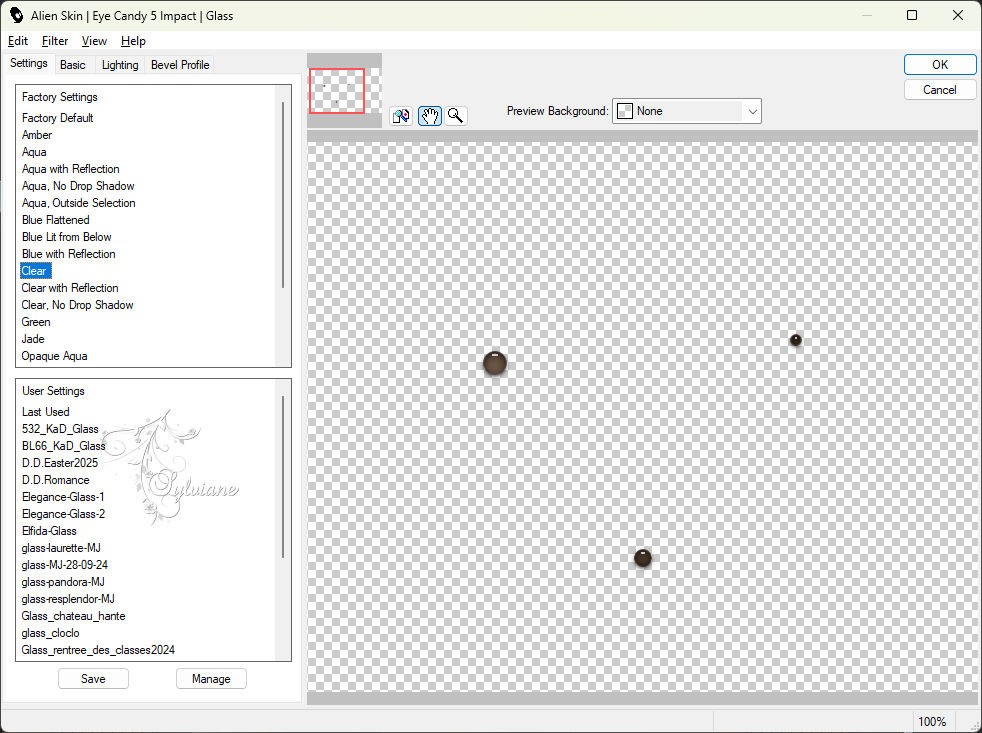Click the large glass bead in preview
The image size is (982, 733).
point(495,363)
